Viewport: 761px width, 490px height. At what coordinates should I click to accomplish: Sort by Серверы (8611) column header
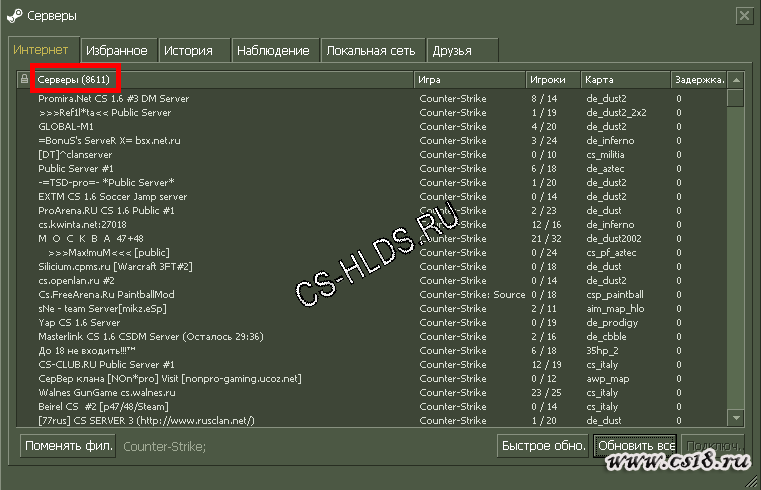pos(222,80)
